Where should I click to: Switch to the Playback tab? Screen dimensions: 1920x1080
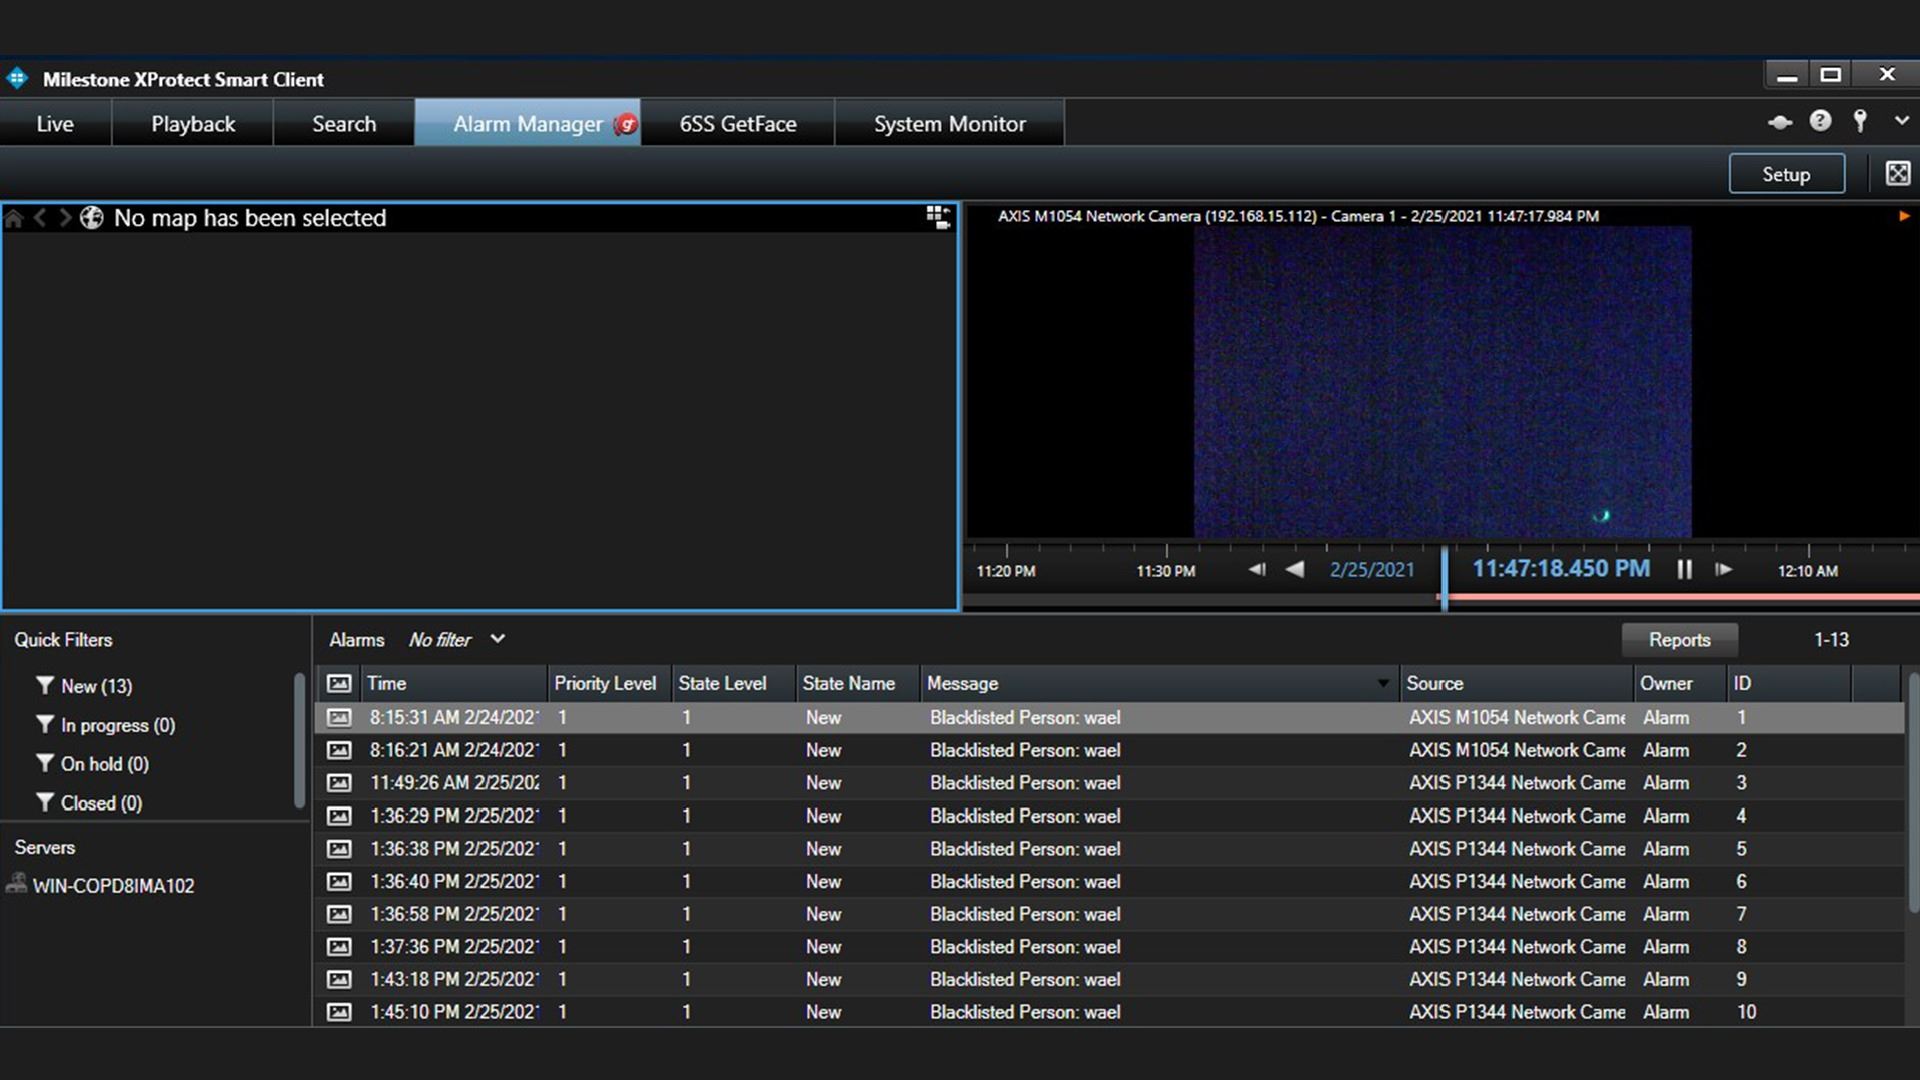193,123
